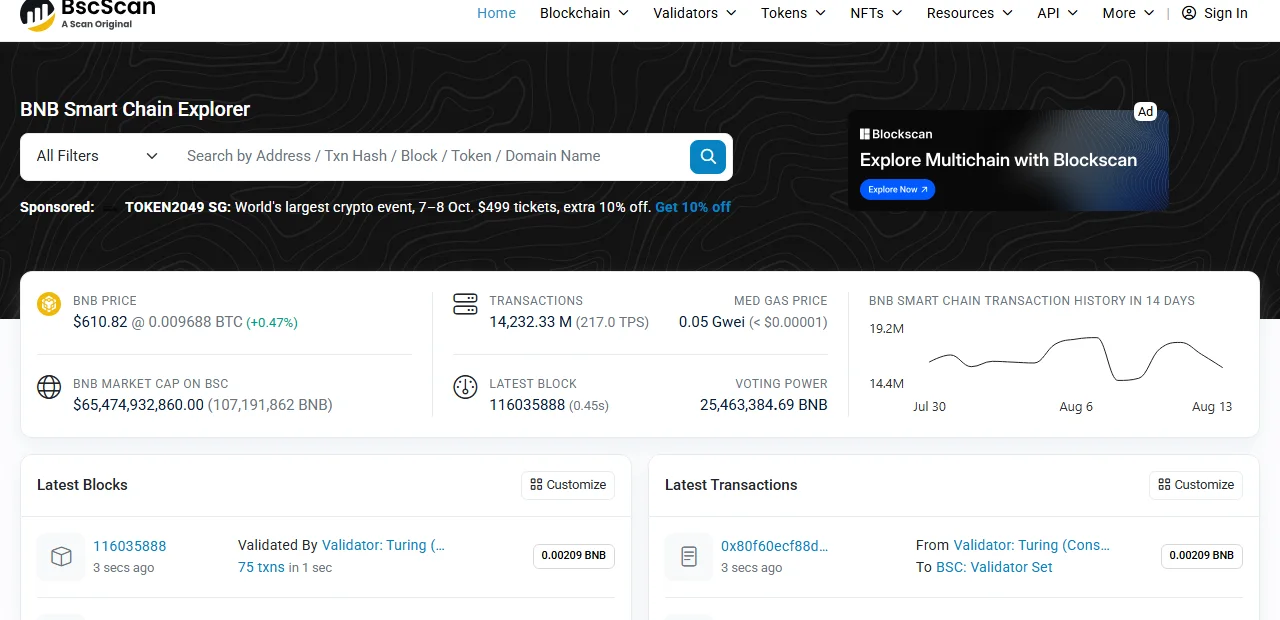Go to the Home page
This screenshot has width=1280, height=620.
click(497, 13)
